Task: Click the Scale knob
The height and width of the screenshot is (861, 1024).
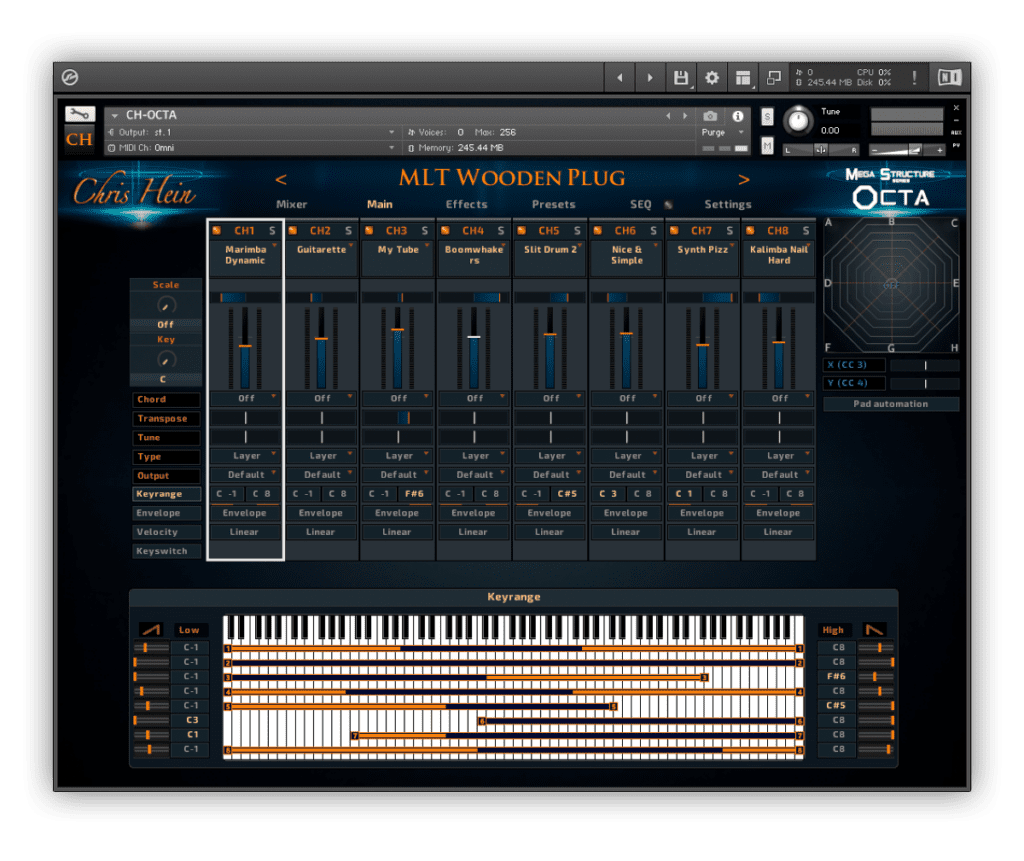Action: [166, 305]
